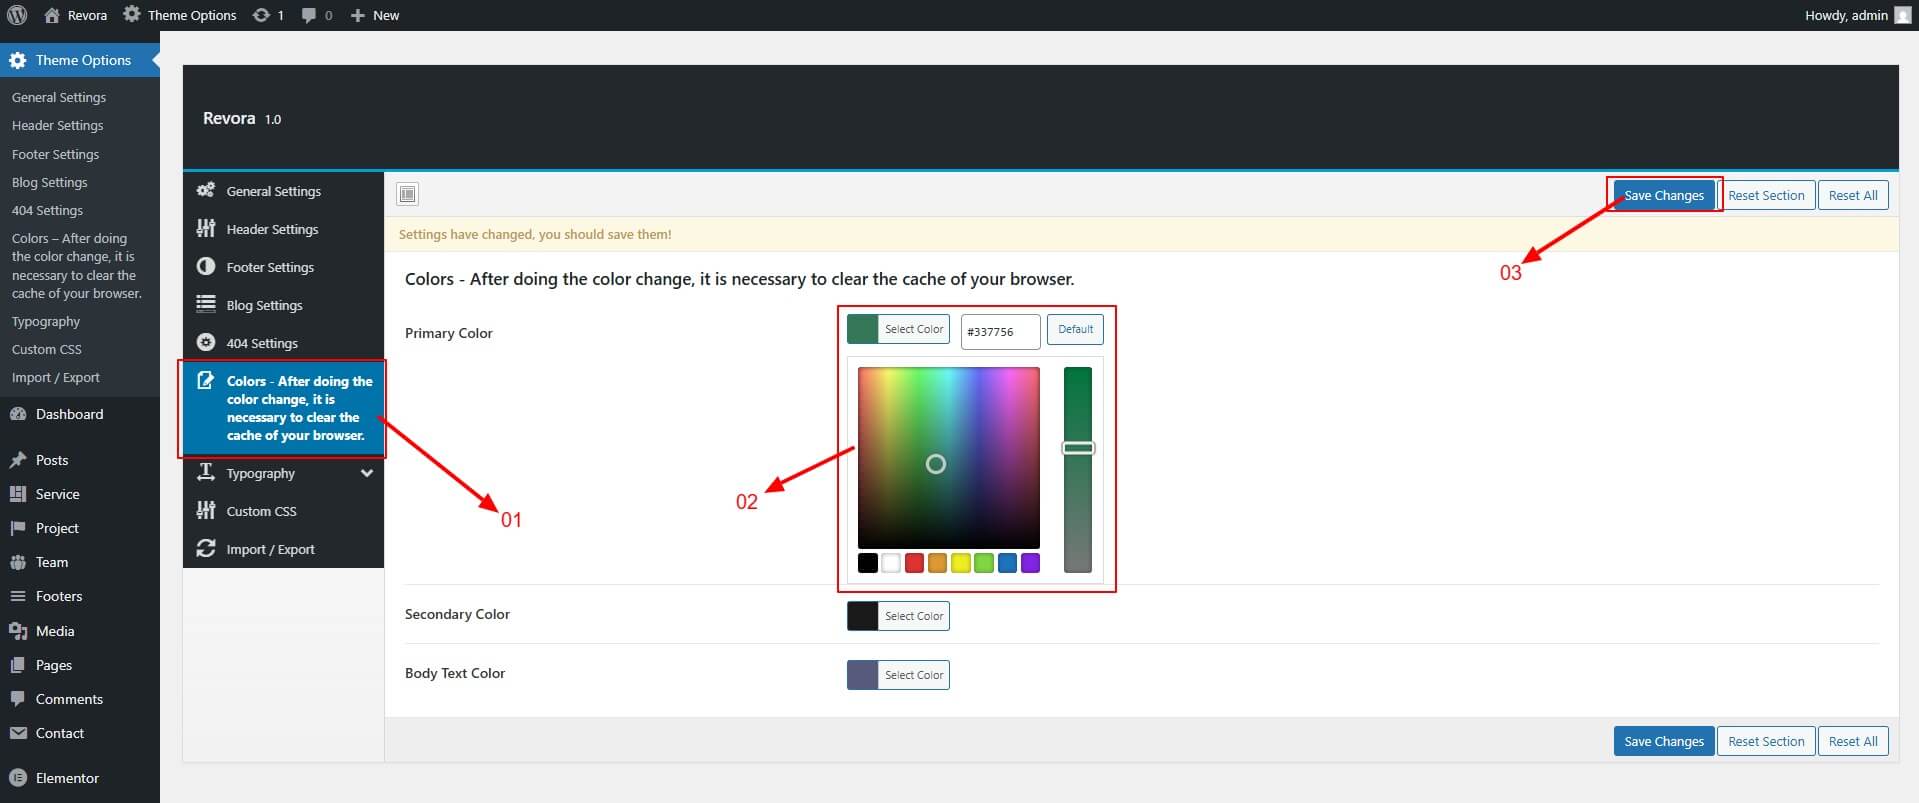Pick the orange palette swatch
Viewport: 1919px width, 803px height.
937,563
